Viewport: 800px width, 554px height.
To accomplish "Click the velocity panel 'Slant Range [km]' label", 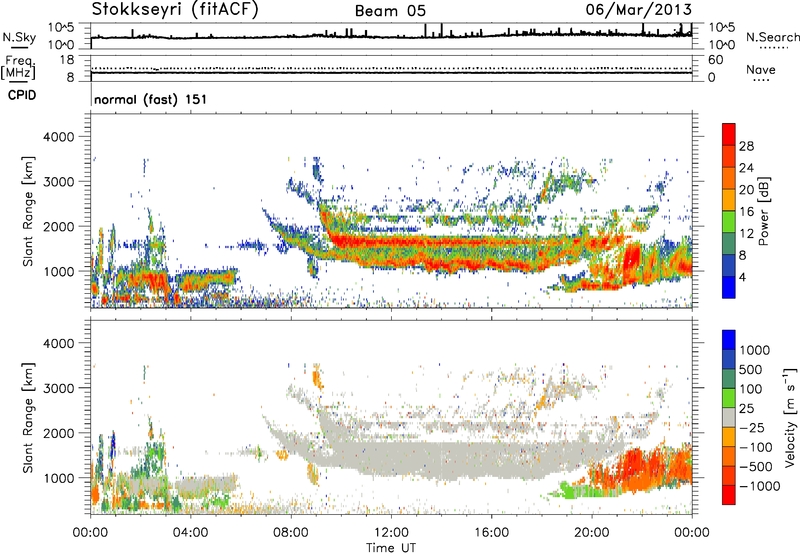I will tap(28, 417).
